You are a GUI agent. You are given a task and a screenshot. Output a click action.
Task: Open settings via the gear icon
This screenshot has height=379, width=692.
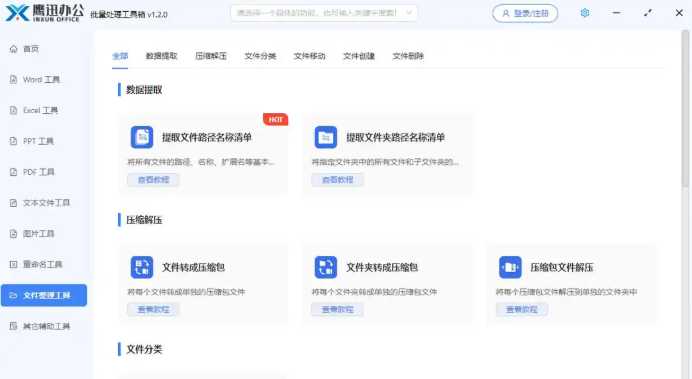pos(585,13)
